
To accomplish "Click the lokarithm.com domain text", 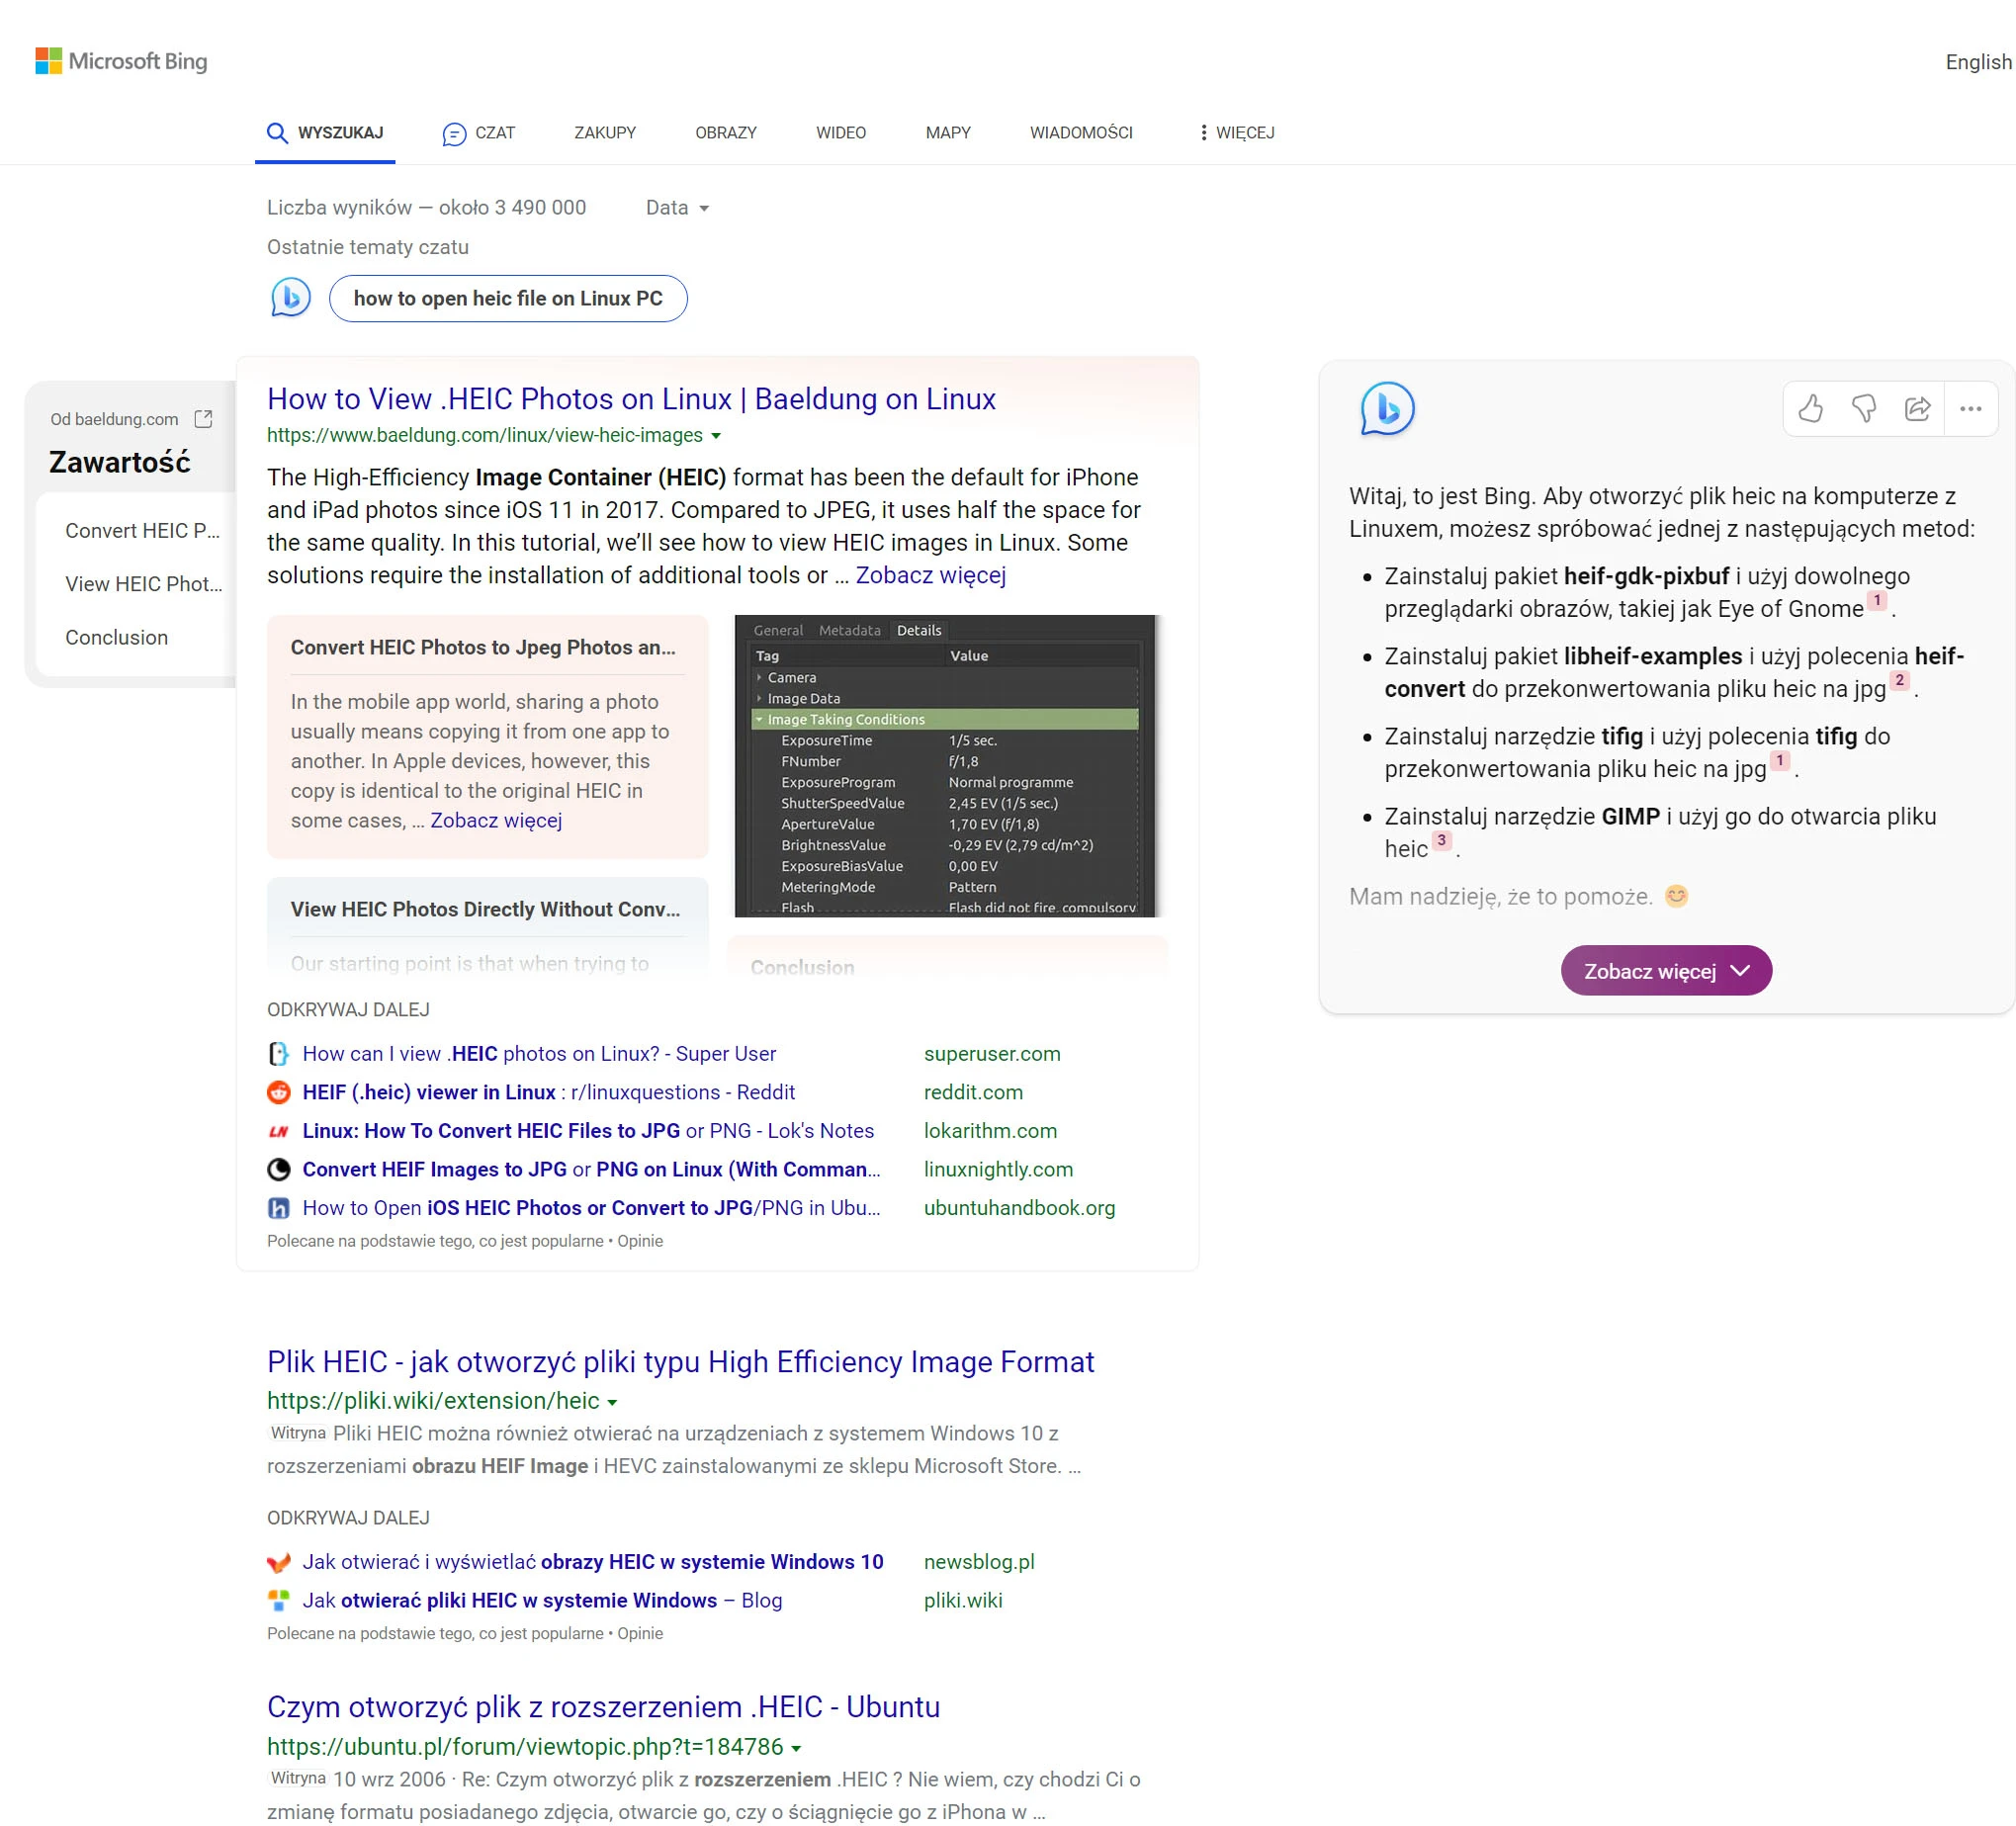I will coord(990,1131).
